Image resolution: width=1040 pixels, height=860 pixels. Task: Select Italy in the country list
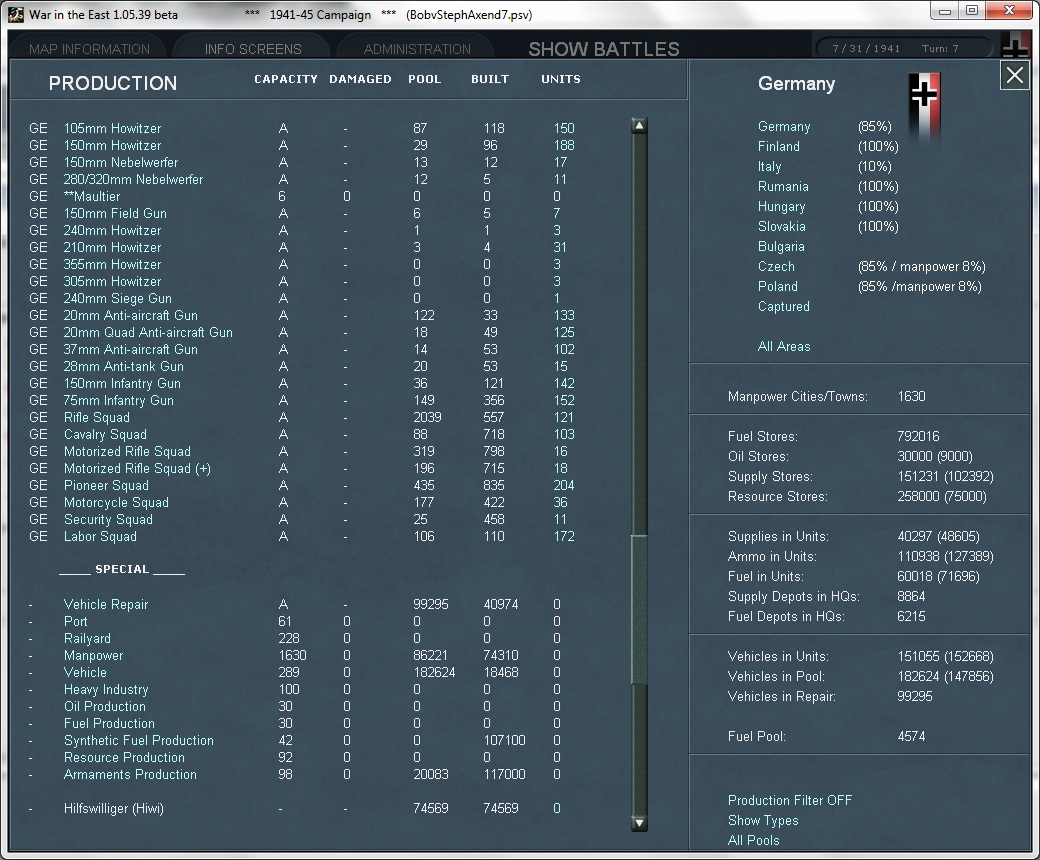coord(769,166)
